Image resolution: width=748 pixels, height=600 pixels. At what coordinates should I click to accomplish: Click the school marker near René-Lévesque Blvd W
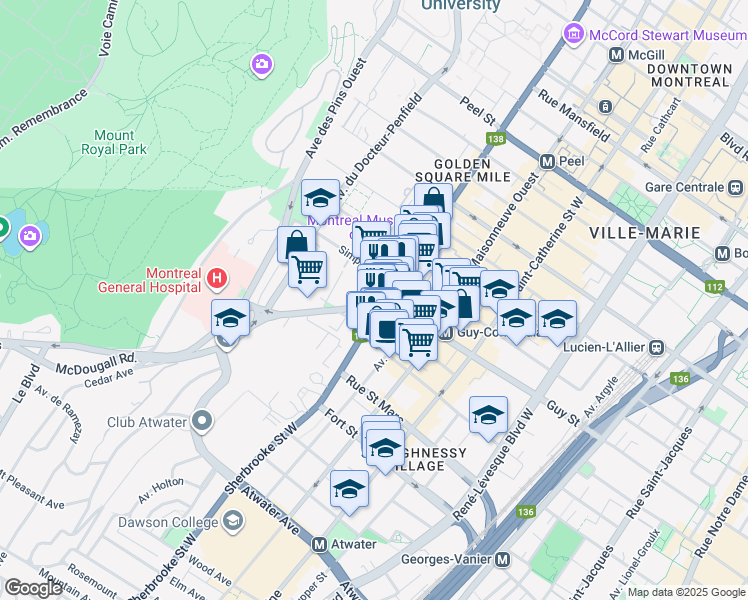click(x=488, y=418)
